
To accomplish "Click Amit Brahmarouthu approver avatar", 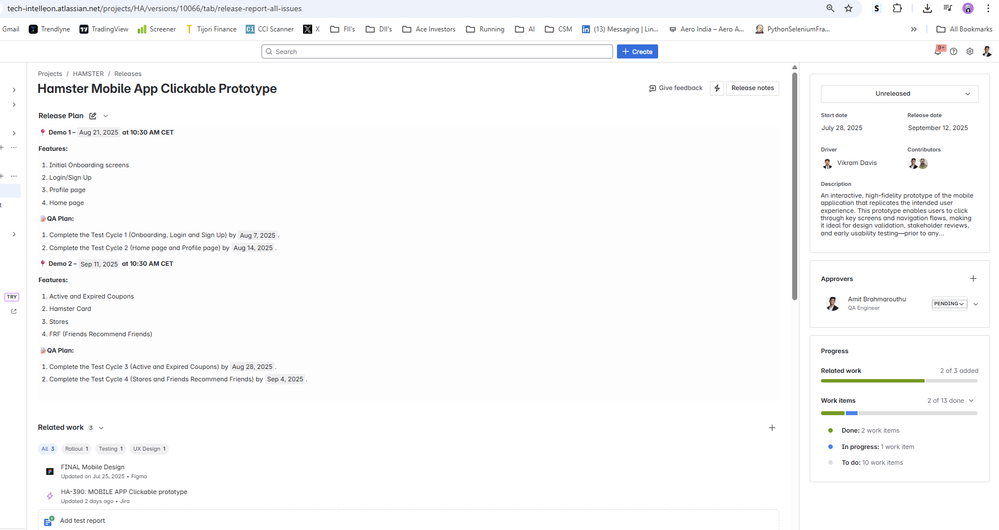I will click(832, 303).
